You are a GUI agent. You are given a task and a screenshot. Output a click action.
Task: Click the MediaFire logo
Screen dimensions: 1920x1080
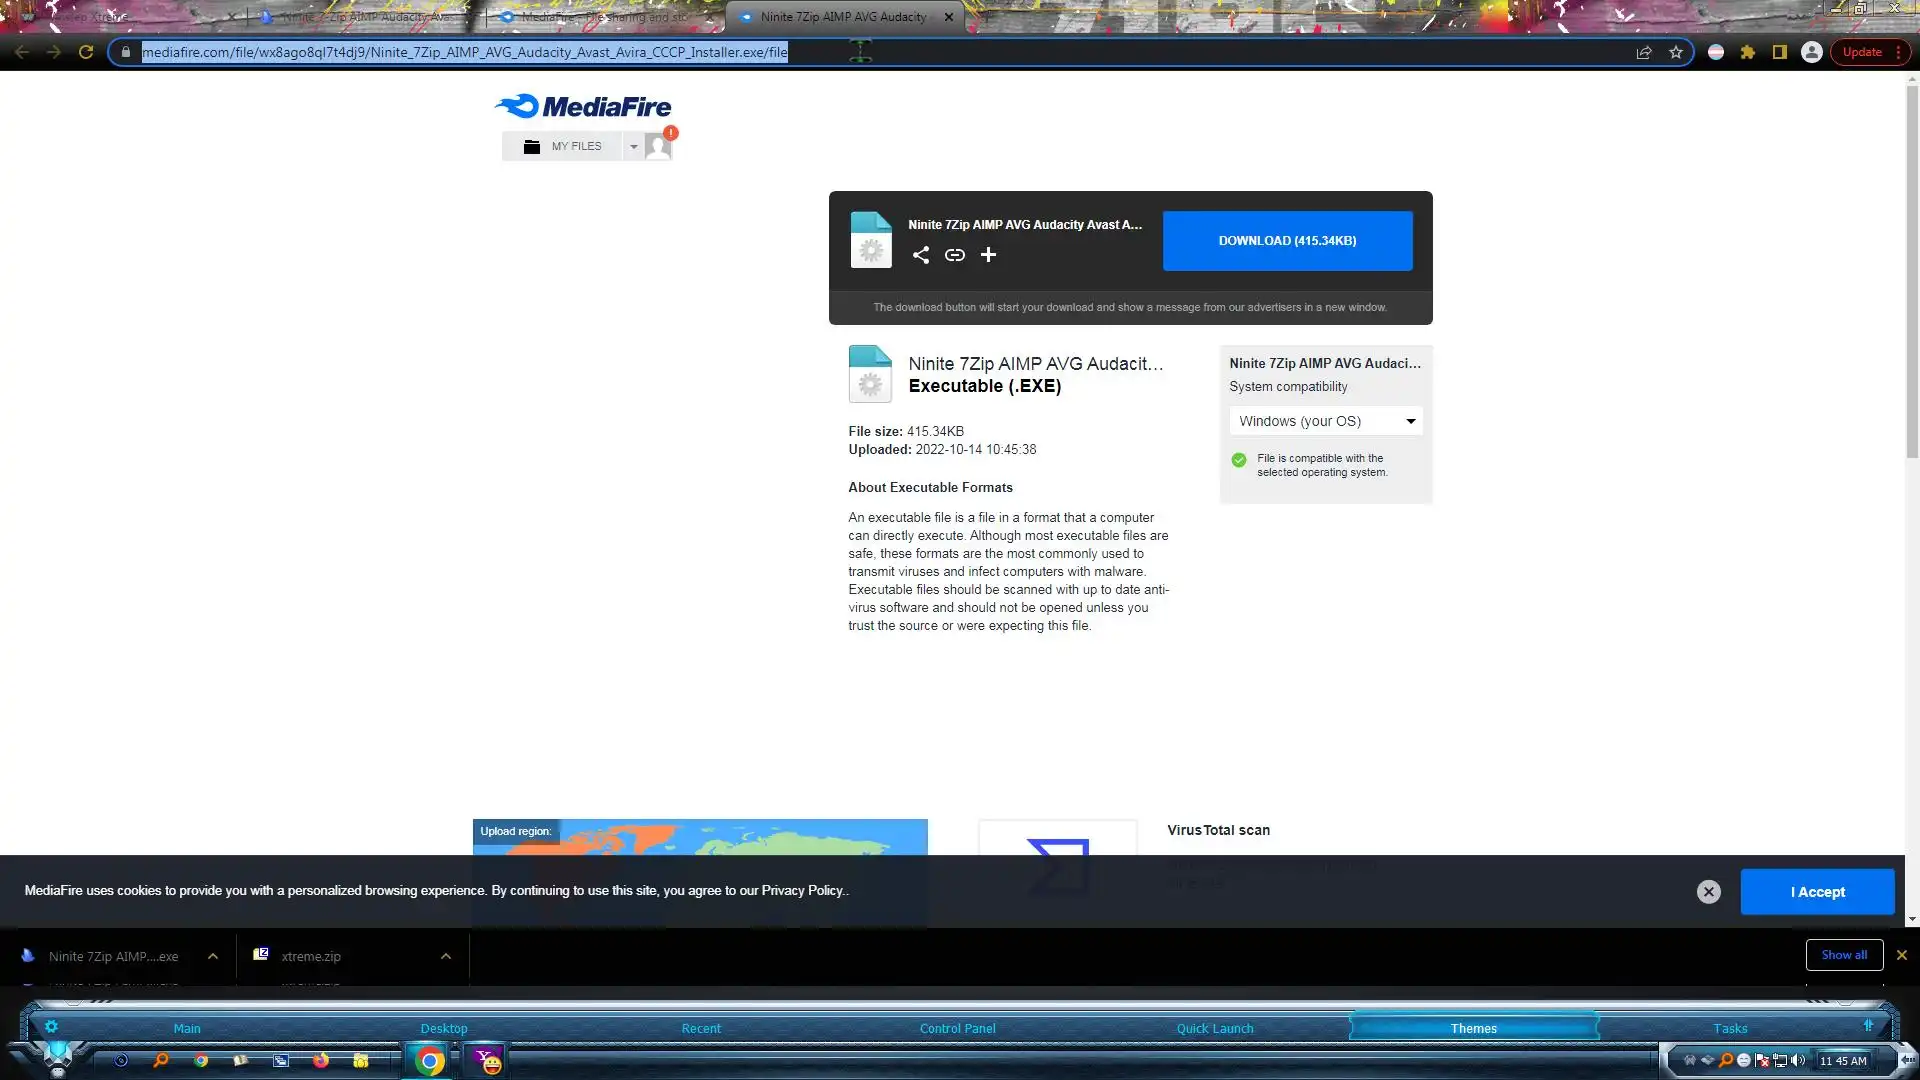[583, 106]
